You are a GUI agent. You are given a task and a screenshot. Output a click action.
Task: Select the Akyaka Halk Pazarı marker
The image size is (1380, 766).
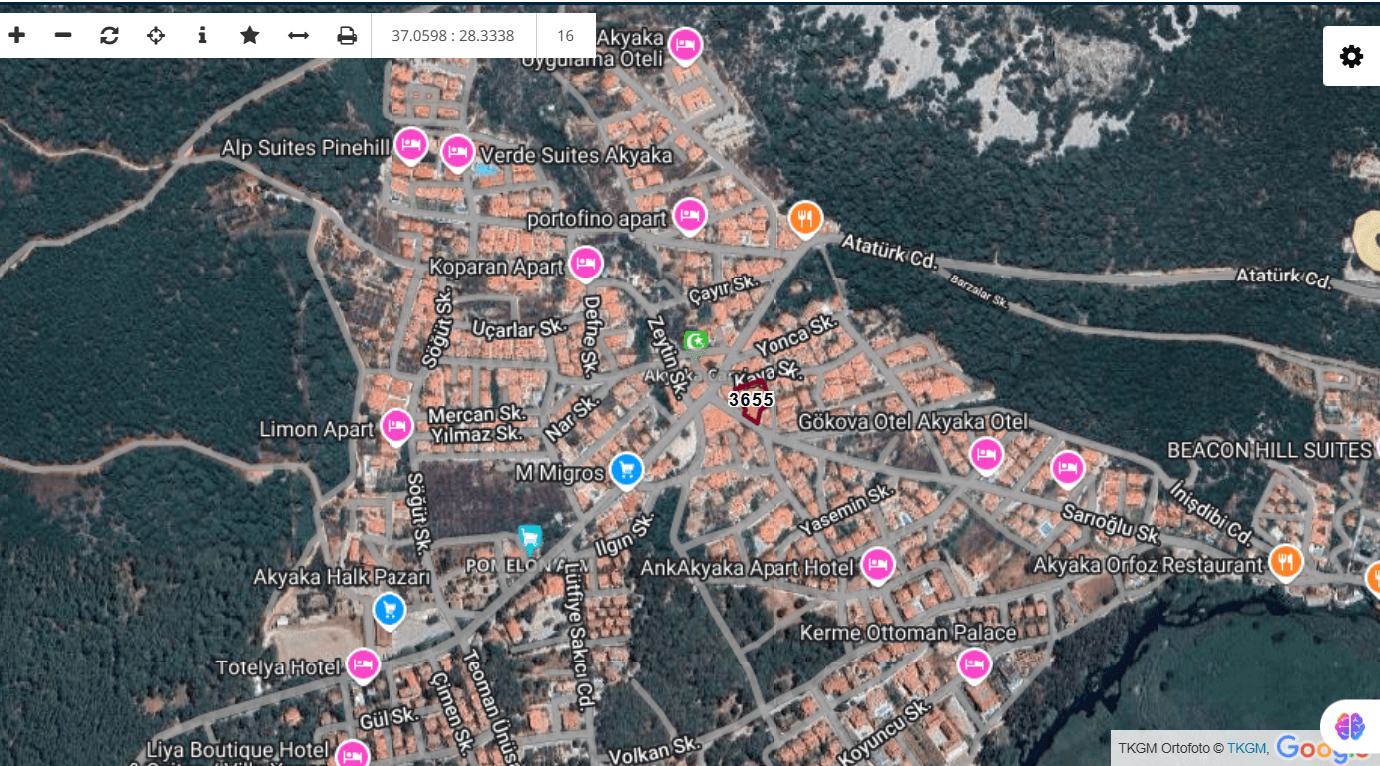click(x=389, y=608)
